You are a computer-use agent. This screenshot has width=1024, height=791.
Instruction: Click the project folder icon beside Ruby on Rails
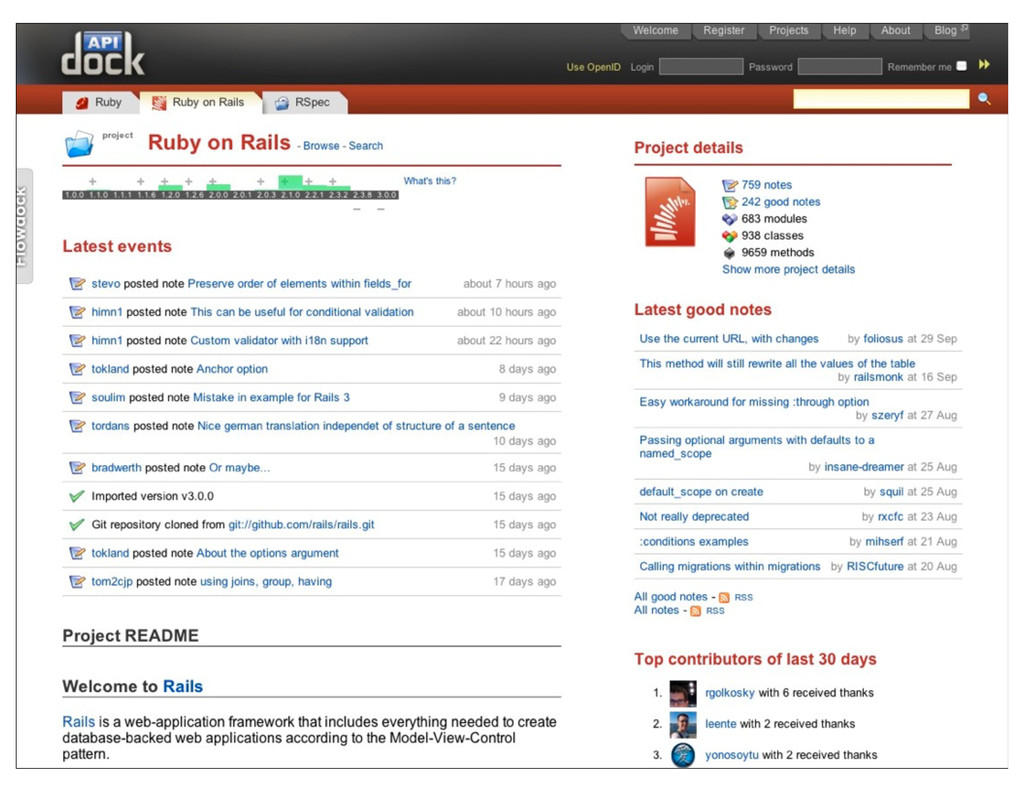[x=80, y=144]
